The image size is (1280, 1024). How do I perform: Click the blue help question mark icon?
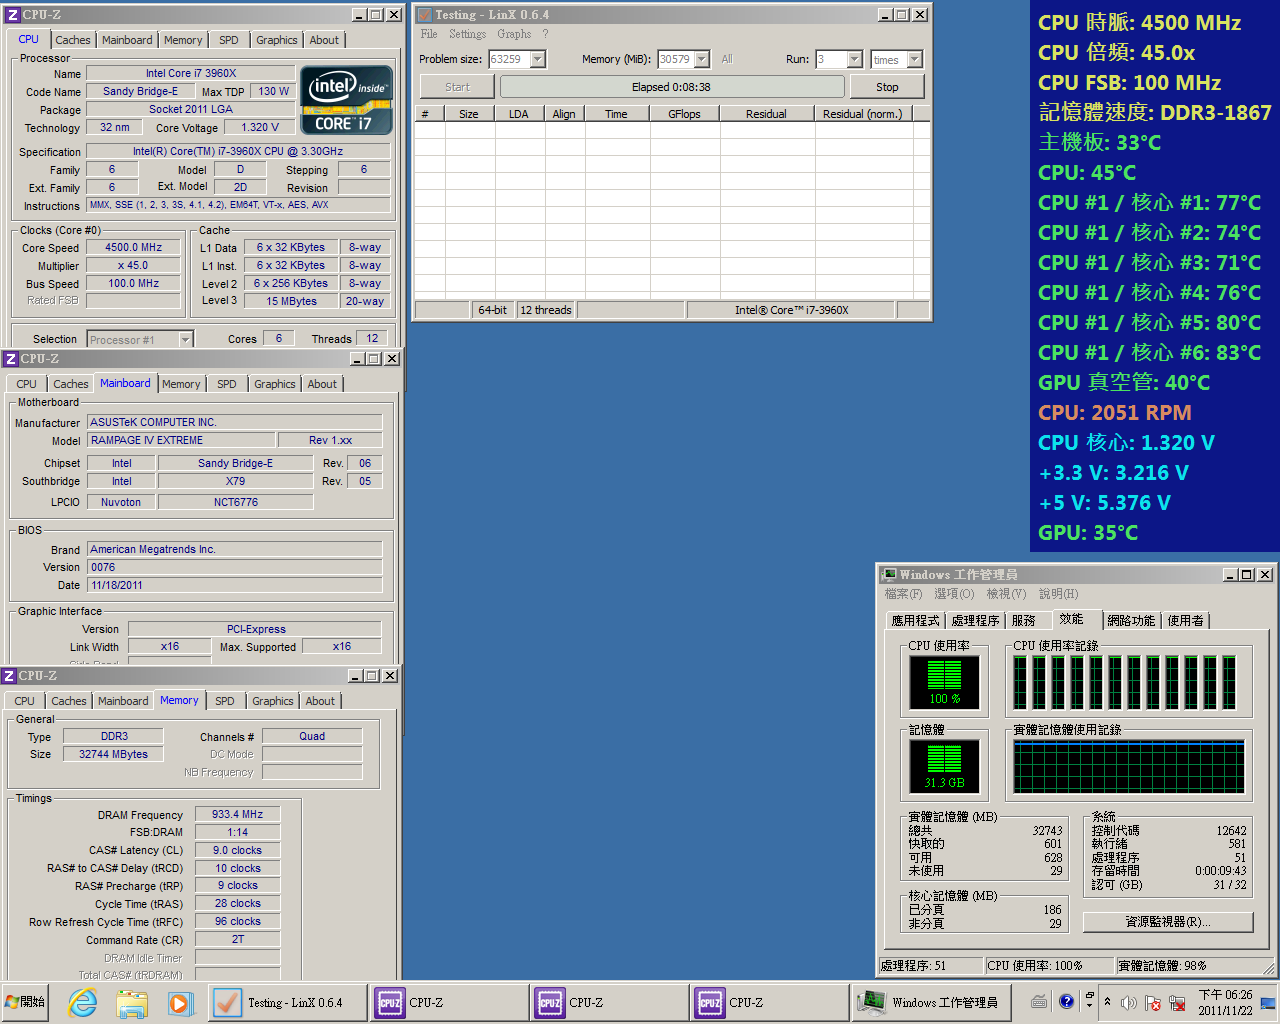1066,1000
